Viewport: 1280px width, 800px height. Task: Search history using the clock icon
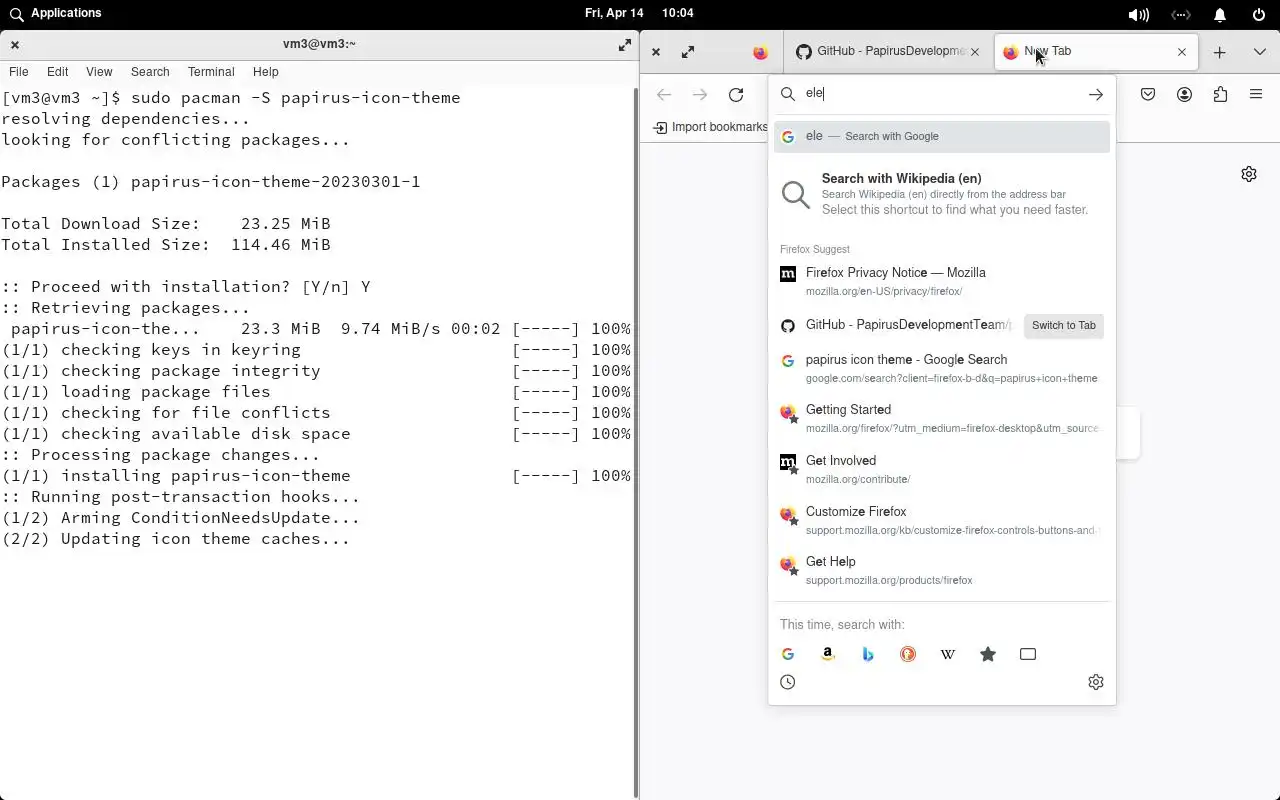pos(788,682)
